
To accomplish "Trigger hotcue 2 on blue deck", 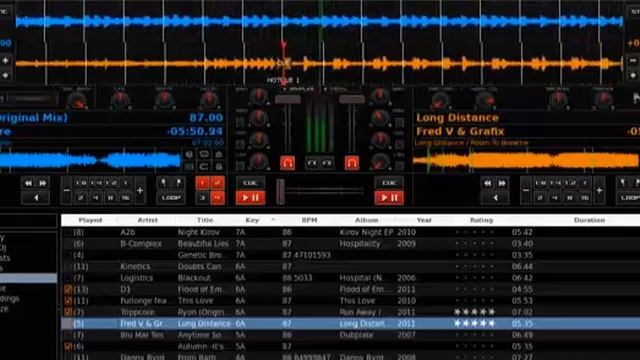I will [218, 183].
